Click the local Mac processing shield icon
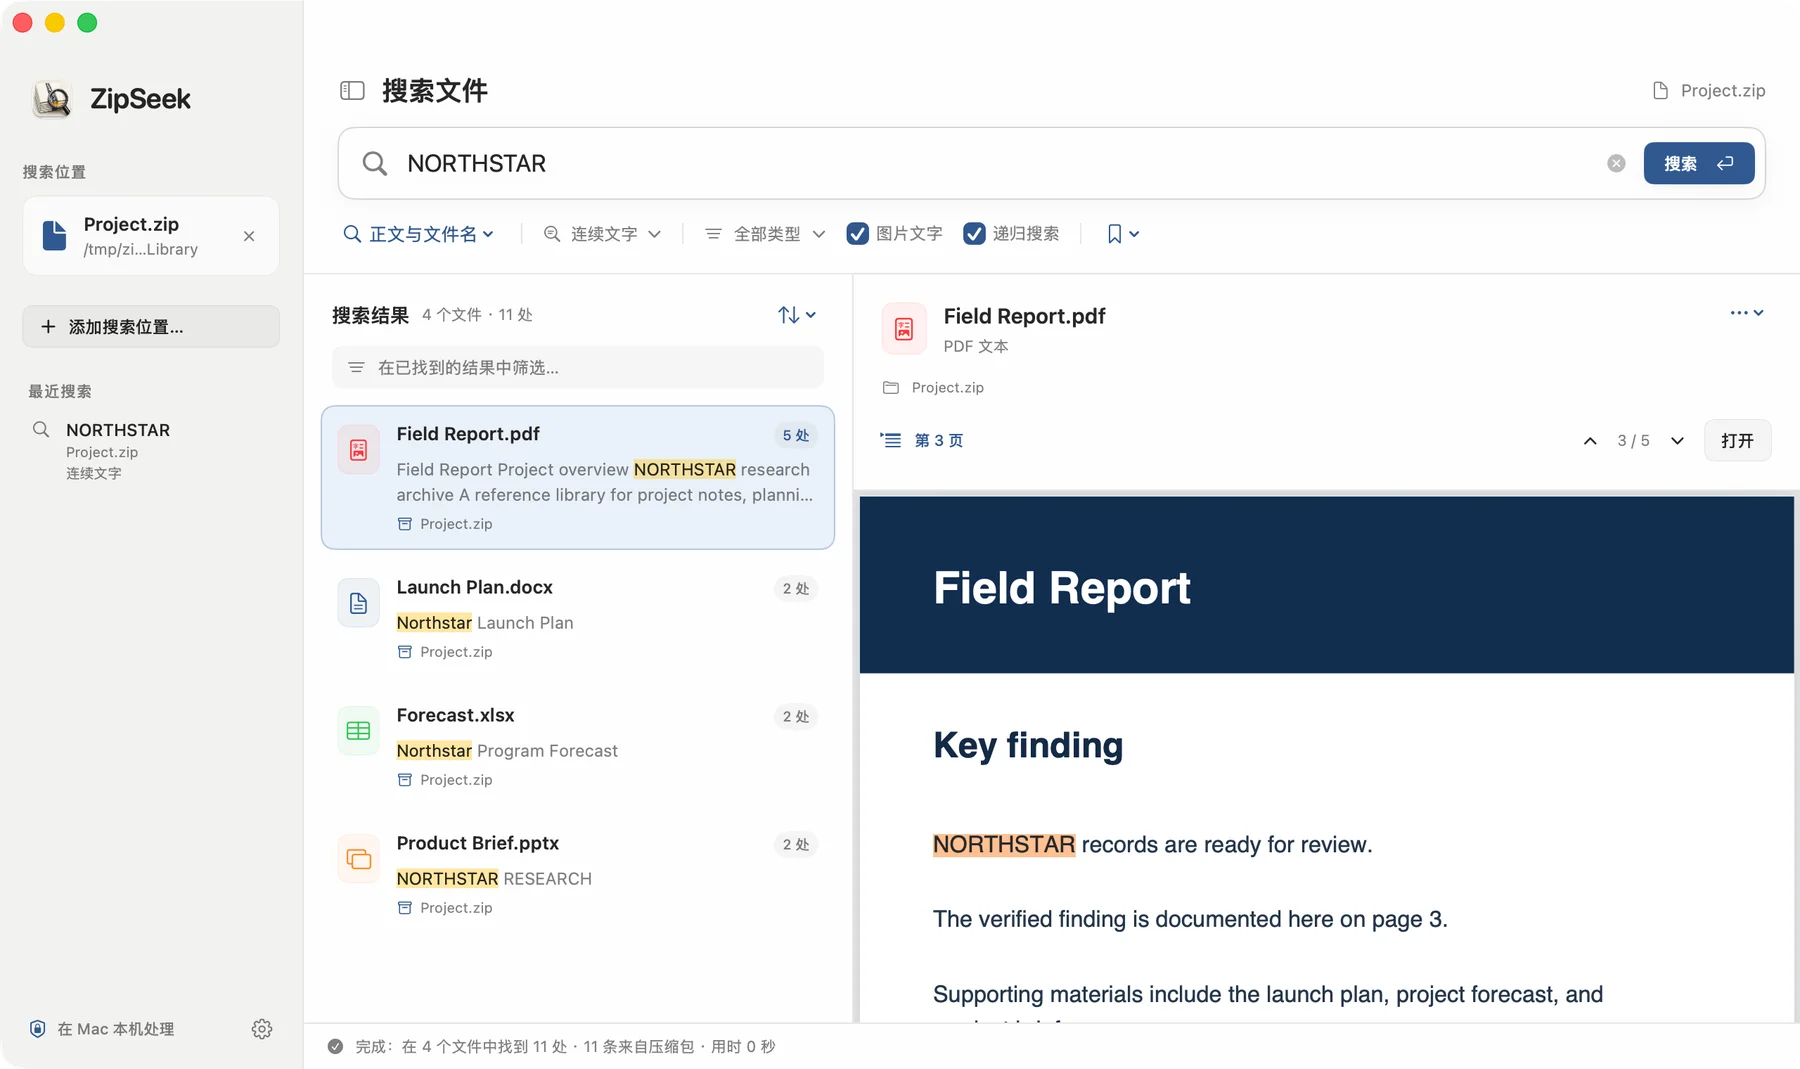 [x=38, y=1029]
